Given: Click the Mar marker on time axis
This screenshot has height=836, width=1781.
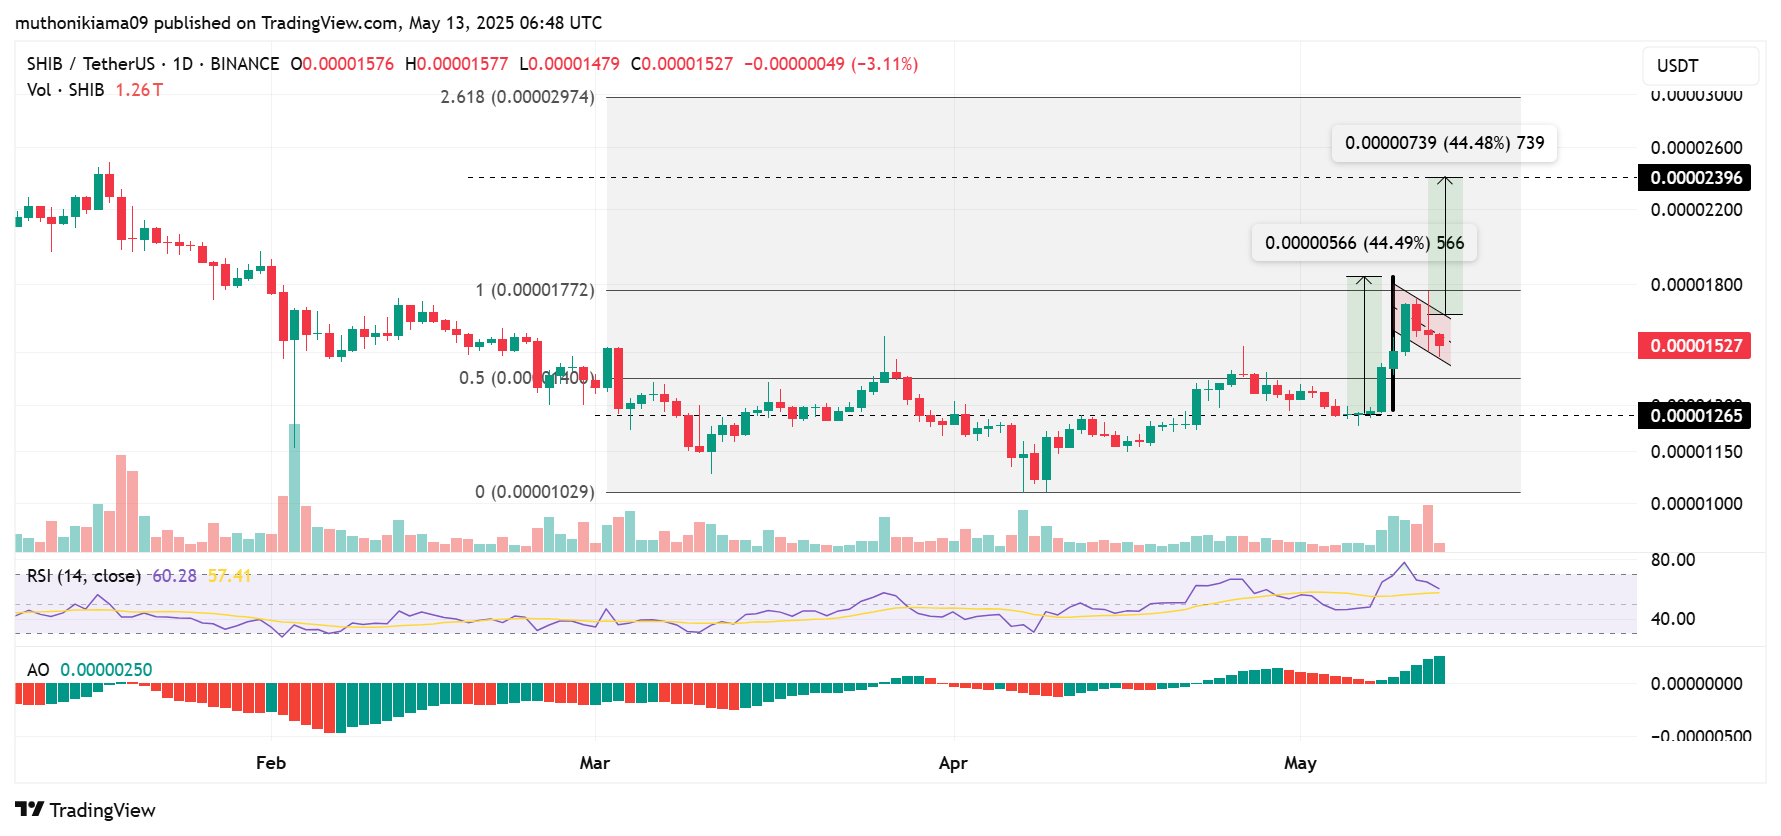Looking at the screenshot, I should [594, 763].
